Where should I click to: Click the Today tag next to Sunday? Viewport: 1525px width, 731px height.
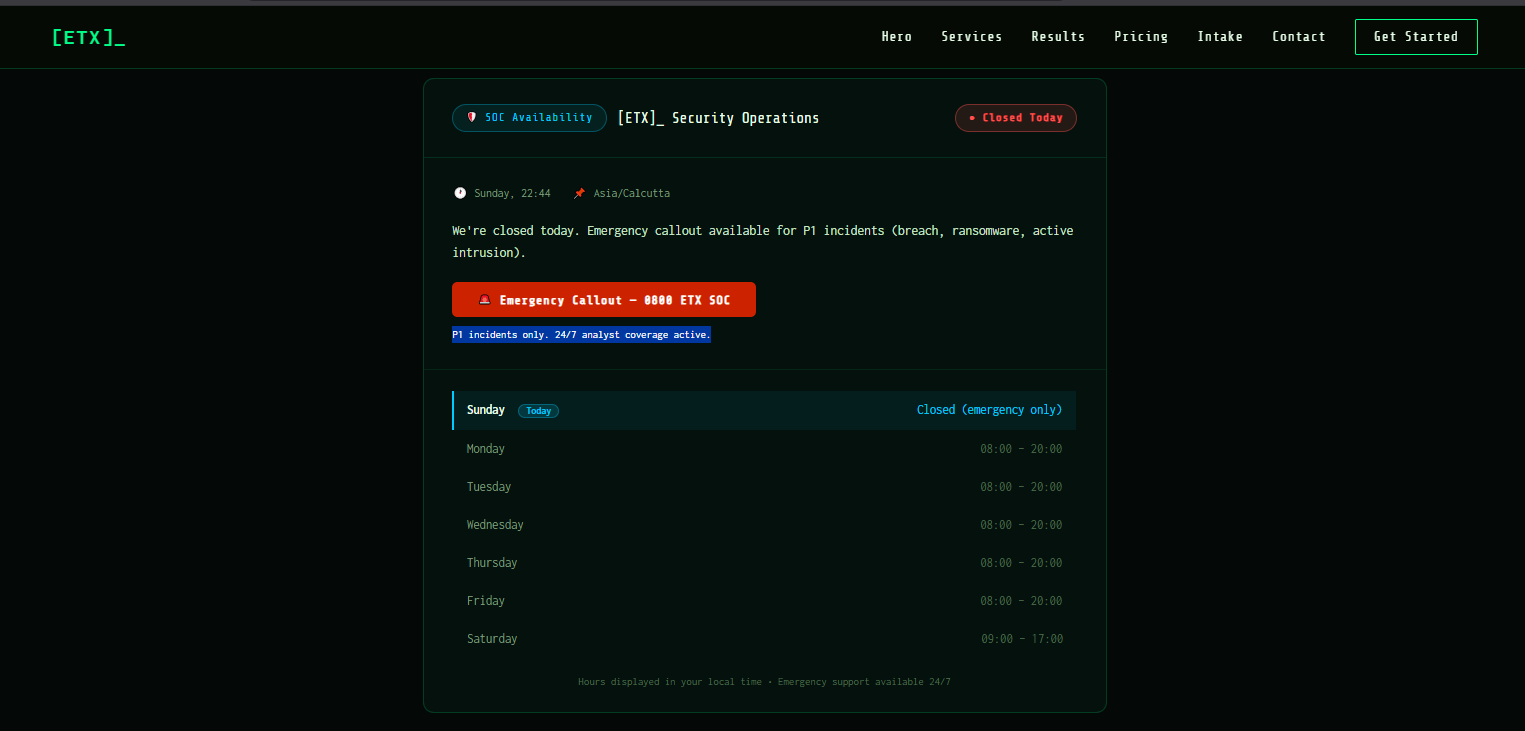538,411
